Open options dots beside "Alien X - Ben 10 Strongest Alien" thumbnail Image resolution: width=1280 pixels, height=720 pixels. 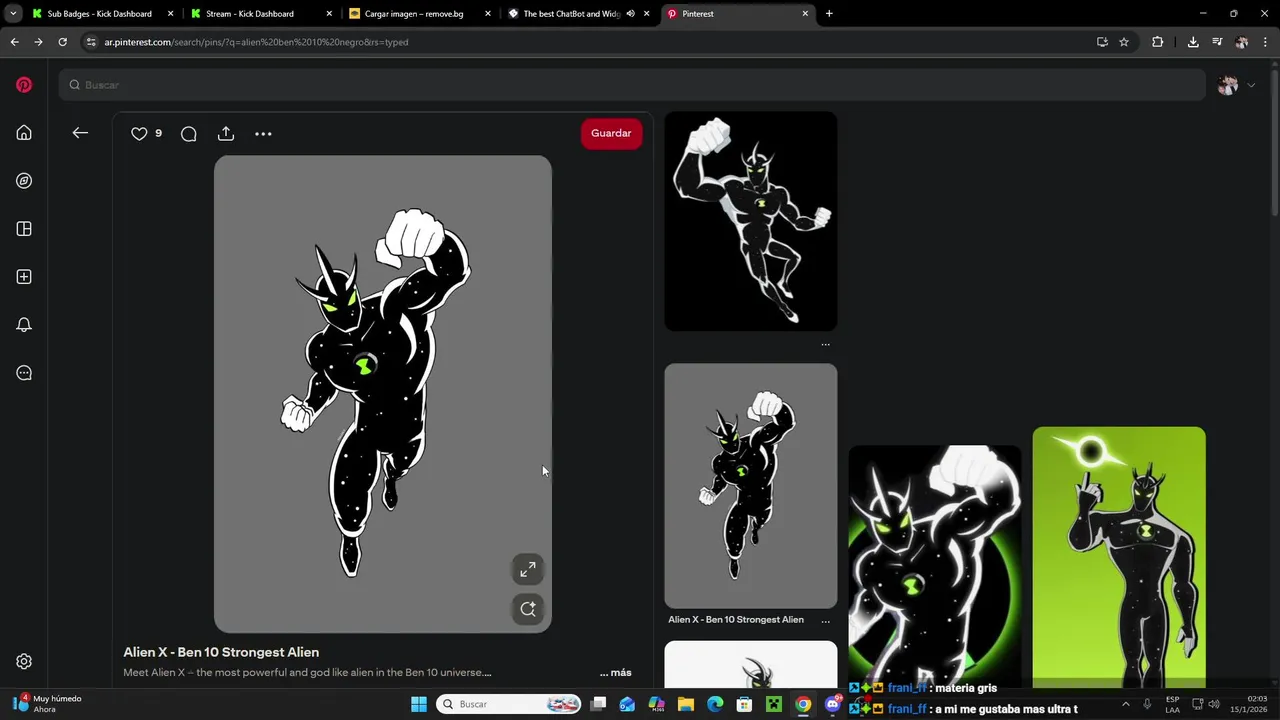[x=825, y=620]
